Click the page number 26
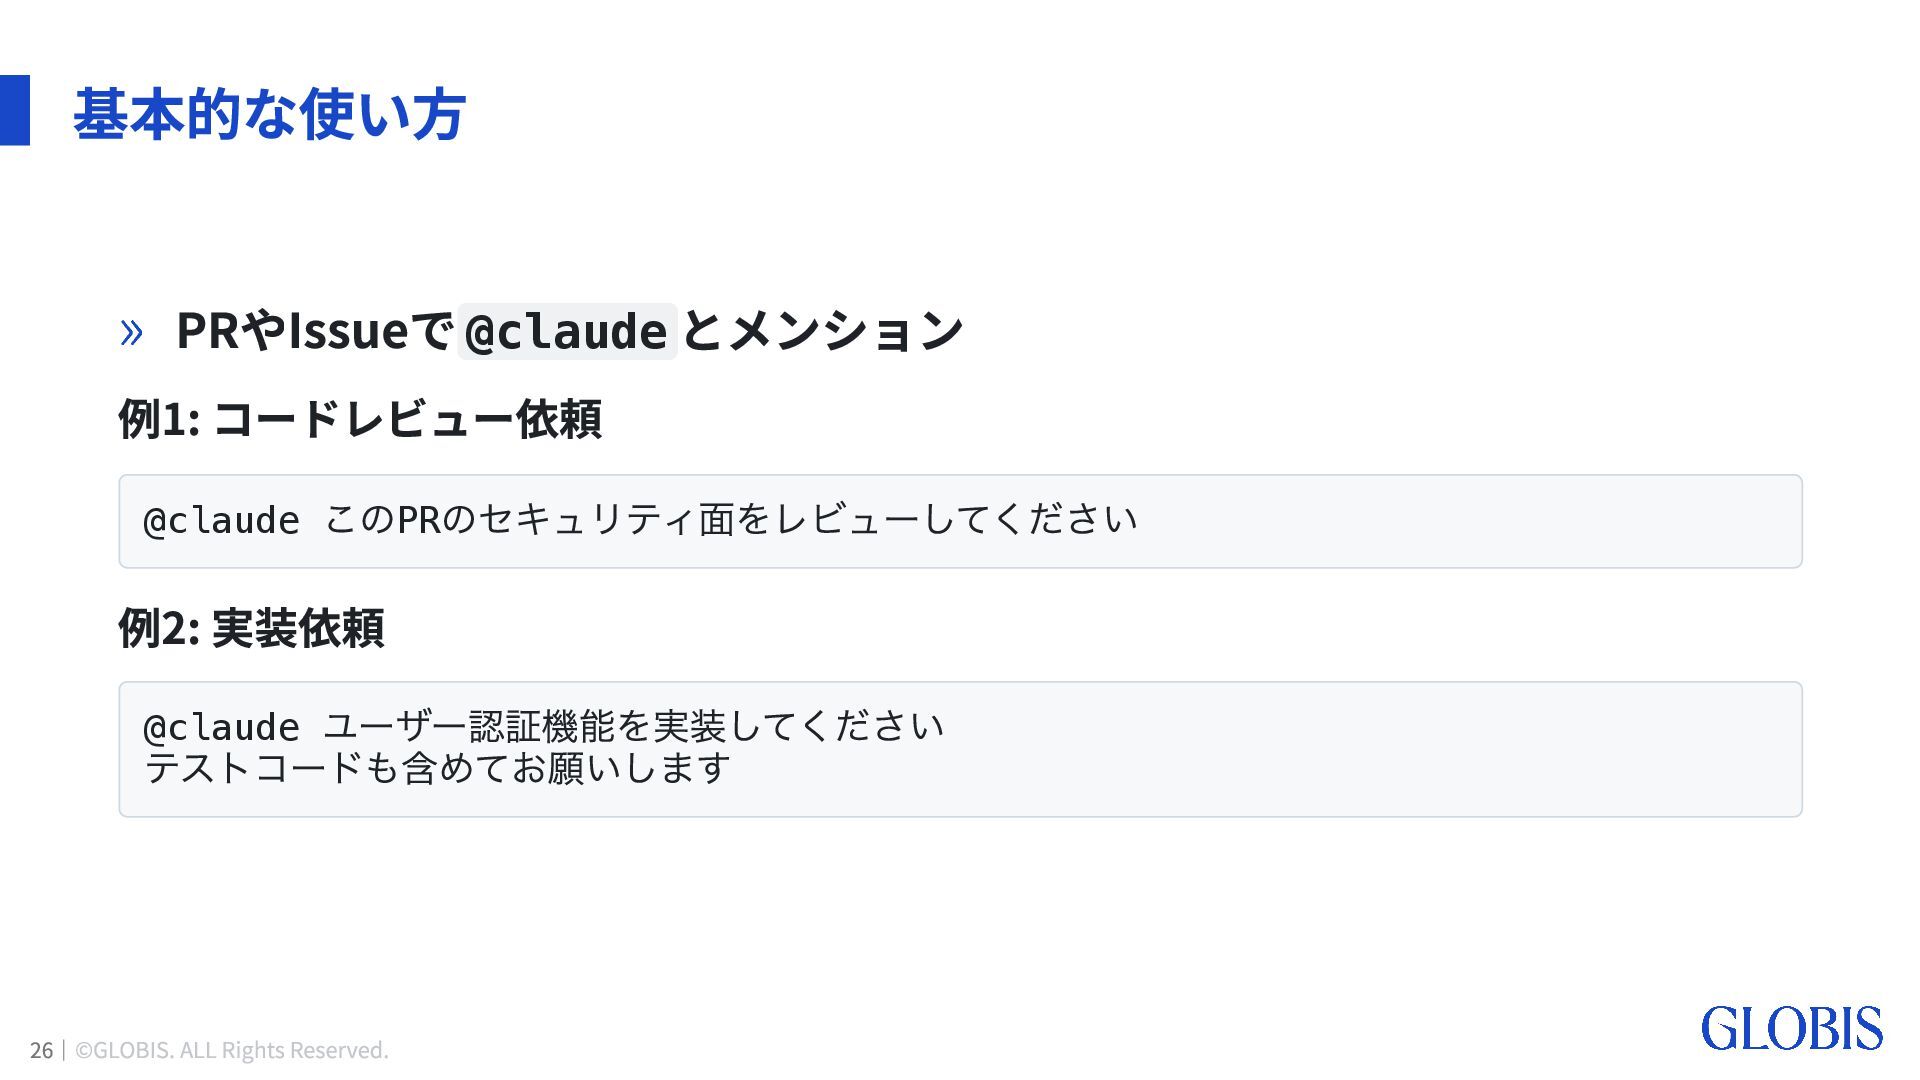Screen dimensions: 1920x1080 (x=41, y=1050)
